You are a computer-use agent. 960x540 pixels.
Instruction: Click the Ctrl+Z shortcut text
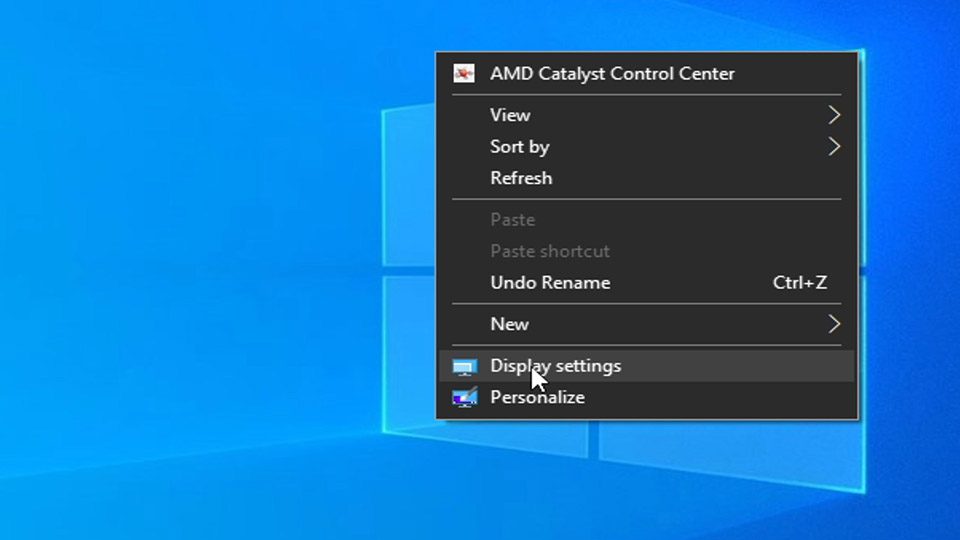pyautogui.click(x=800, y=283)
